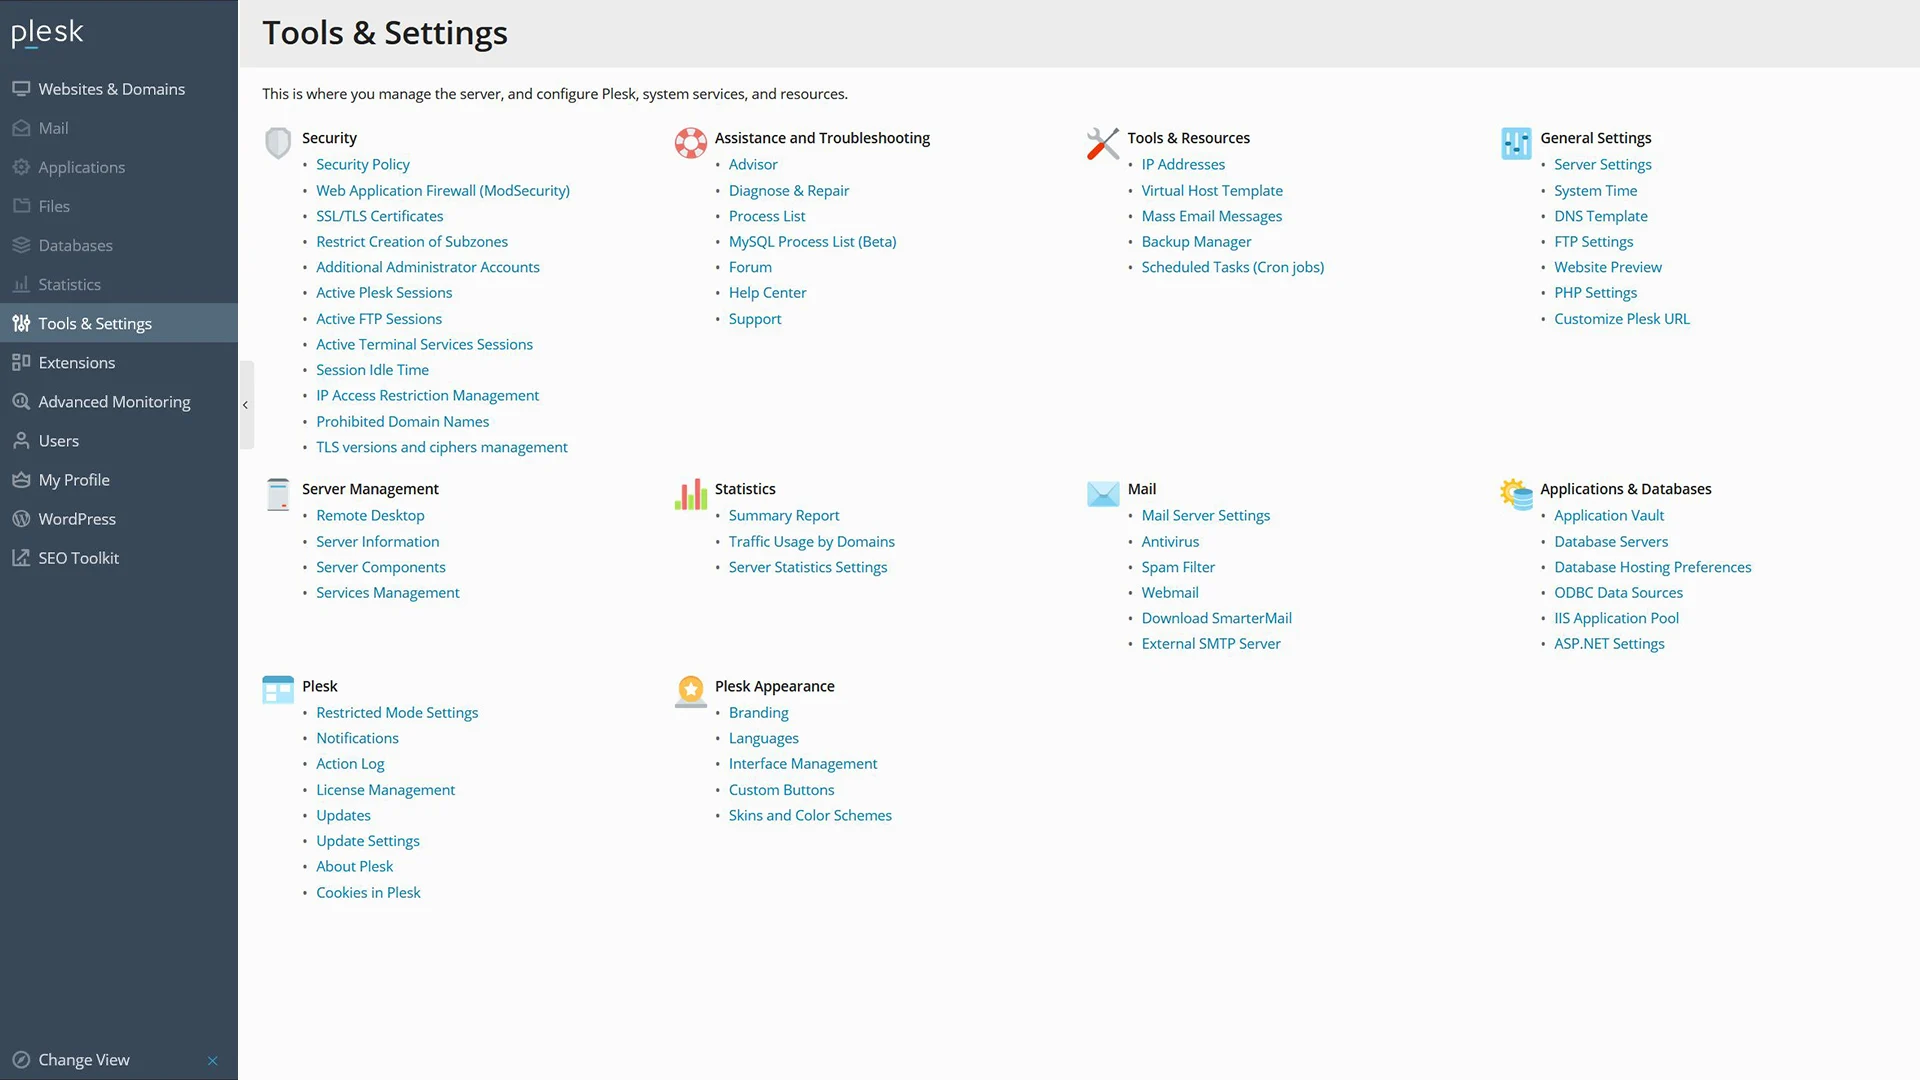Click the Files folder sidebar icon
Viewport: 1920px width, 1080px height.
click(21, 206)
